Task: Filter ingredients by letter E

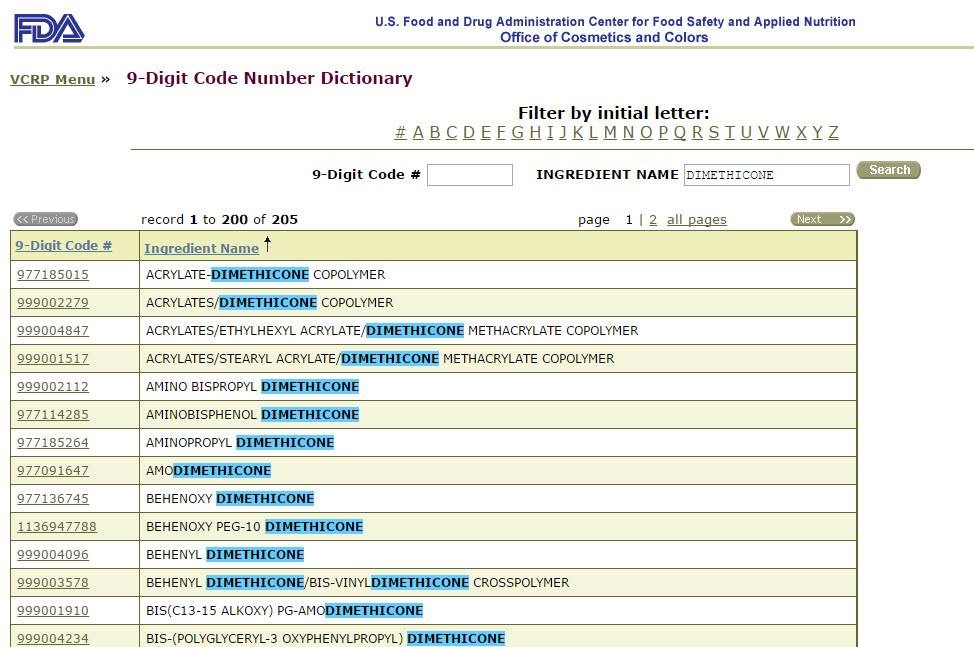Action: pos(486,132)
